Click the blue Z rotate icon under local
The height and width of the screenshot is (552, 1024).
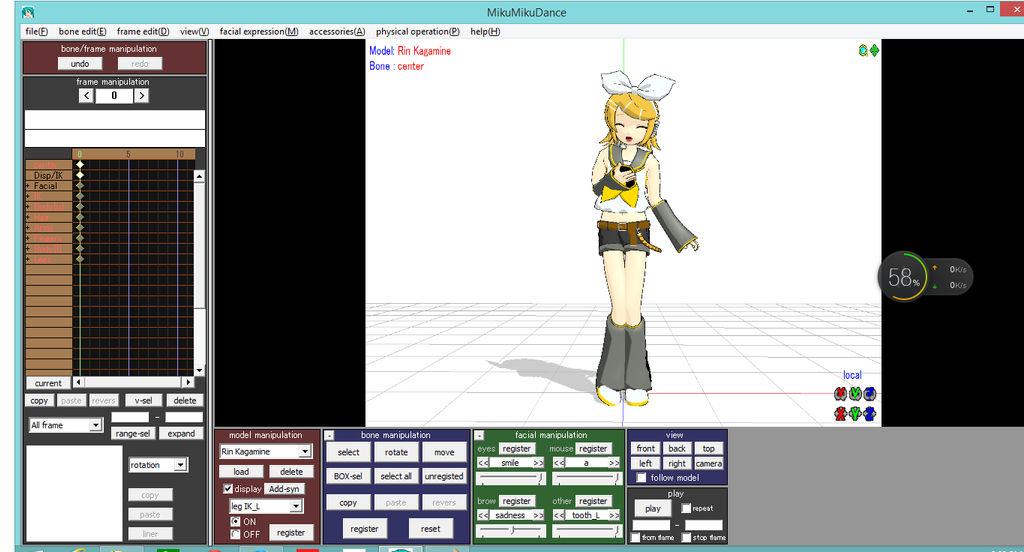[x=869, y=393]
